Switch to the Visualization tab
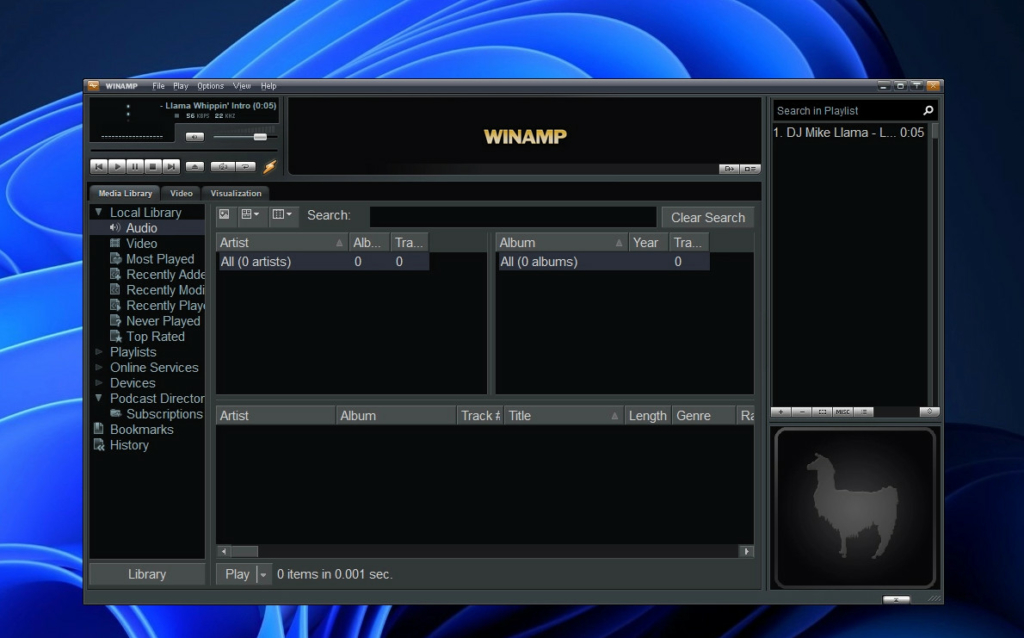The image size is (1024, 638). 236,193
